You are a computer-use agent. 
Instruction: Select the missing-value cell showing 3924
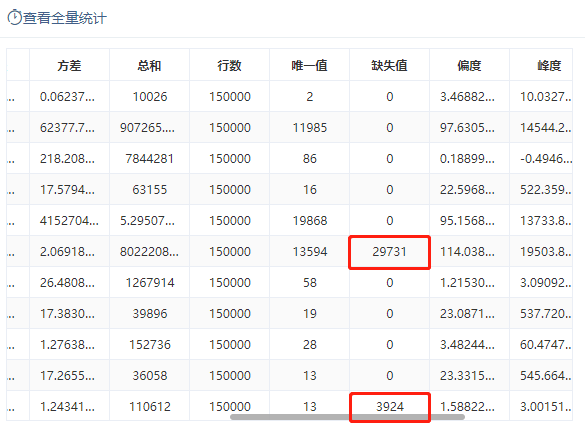click(x=390, y=406)
